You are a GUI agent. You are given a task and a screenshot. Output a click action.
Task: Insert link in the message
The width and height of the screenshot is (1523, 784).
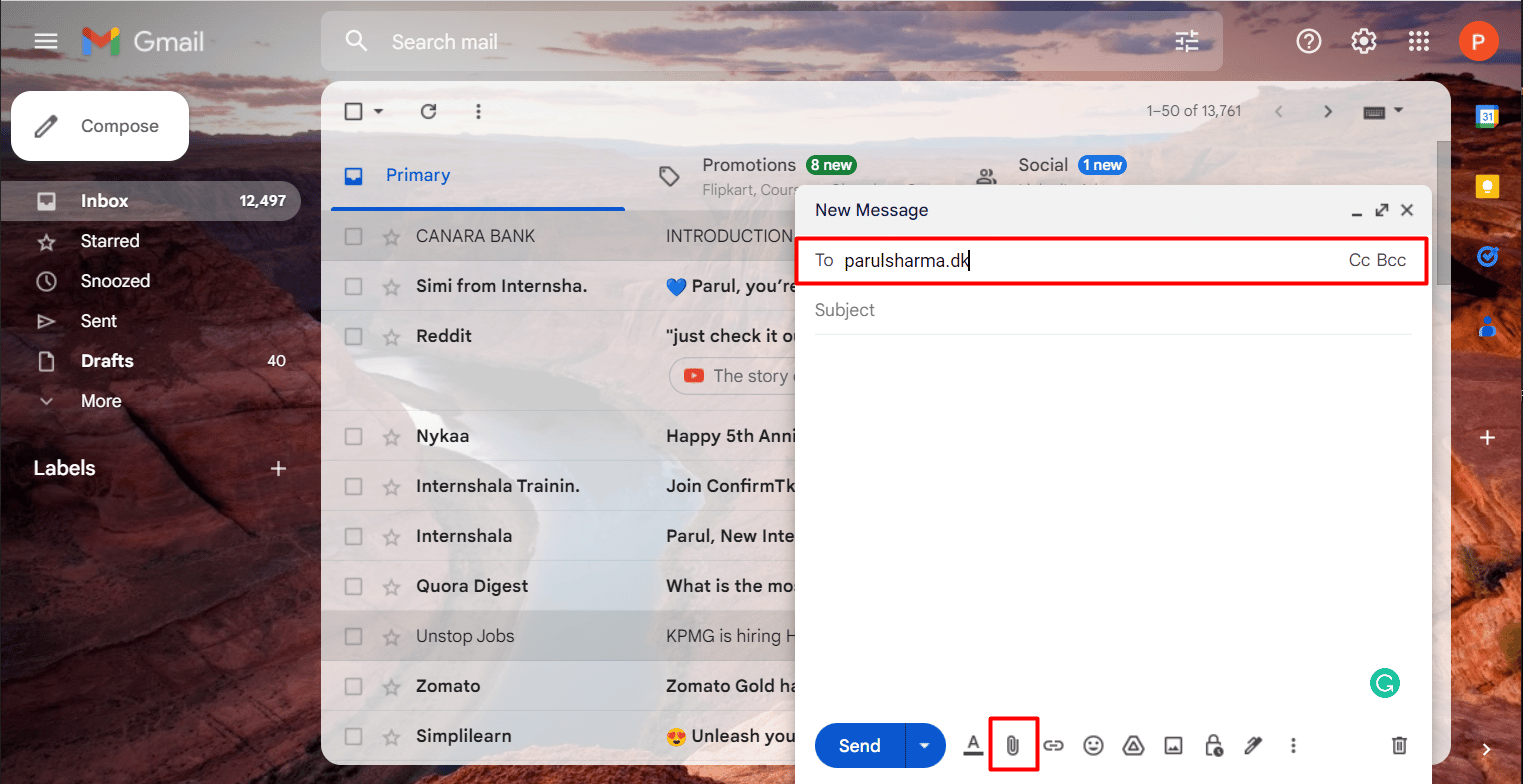click(1053, 745)
